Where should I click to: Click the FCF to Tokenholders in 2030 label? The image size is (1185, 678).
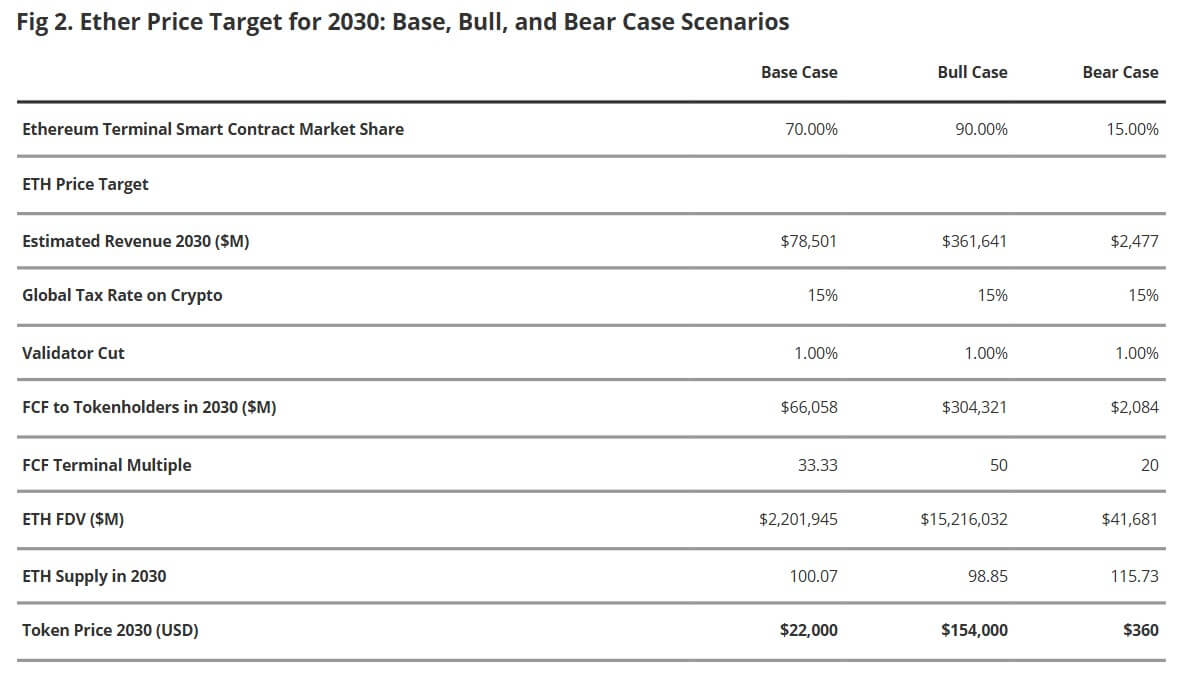pyautogui.click(x=149, y=407)
